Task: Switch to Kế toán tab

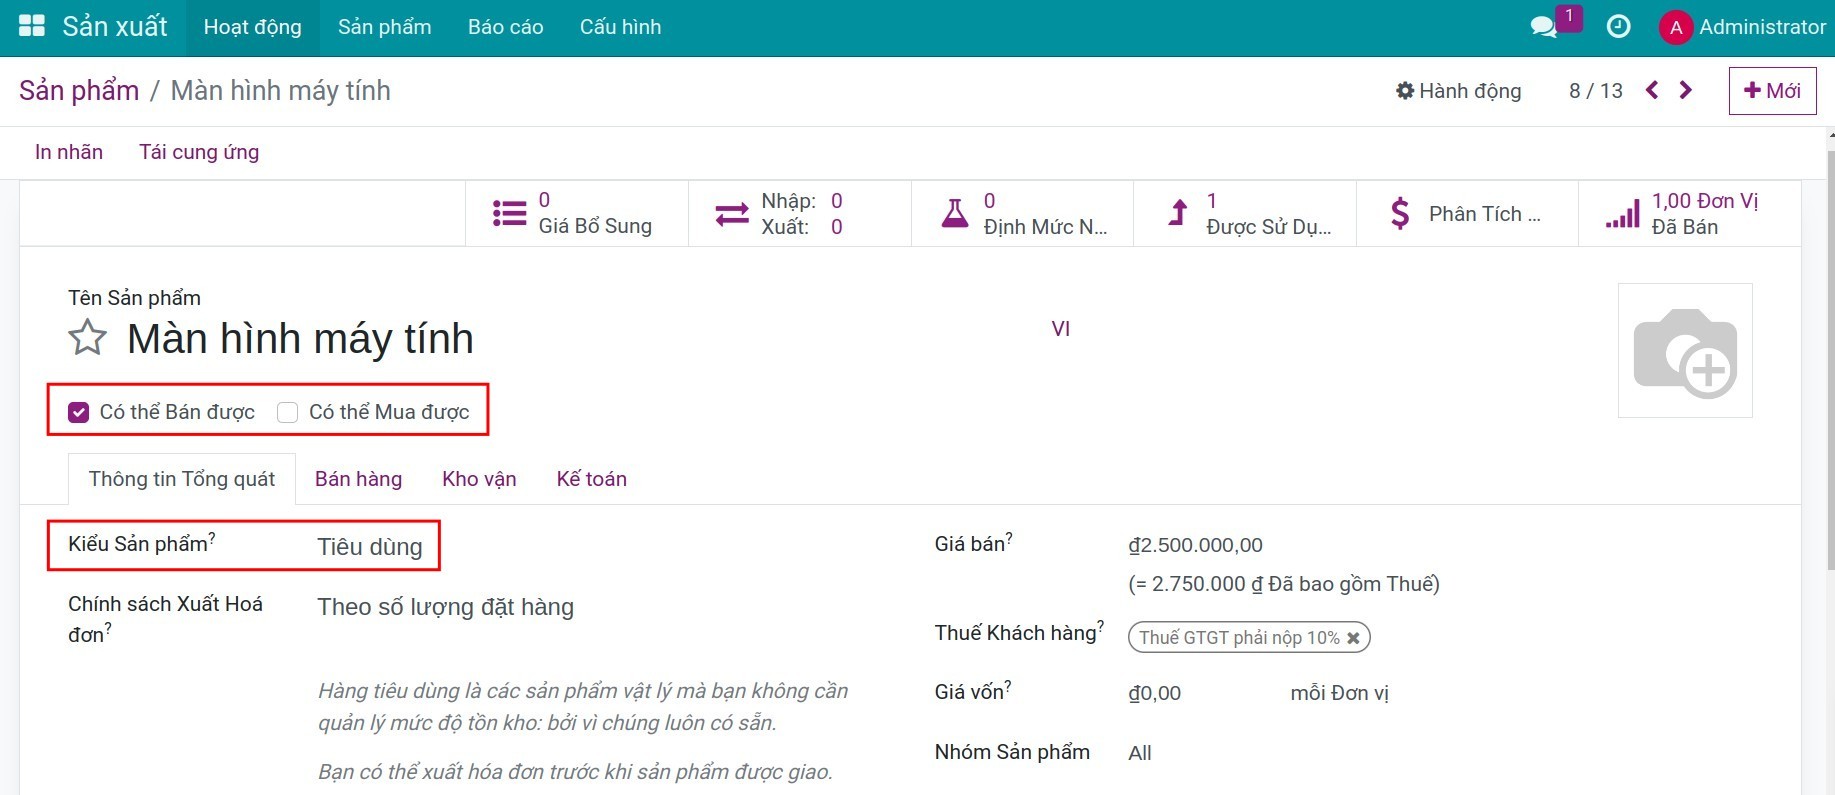Action: coord(592,479)
